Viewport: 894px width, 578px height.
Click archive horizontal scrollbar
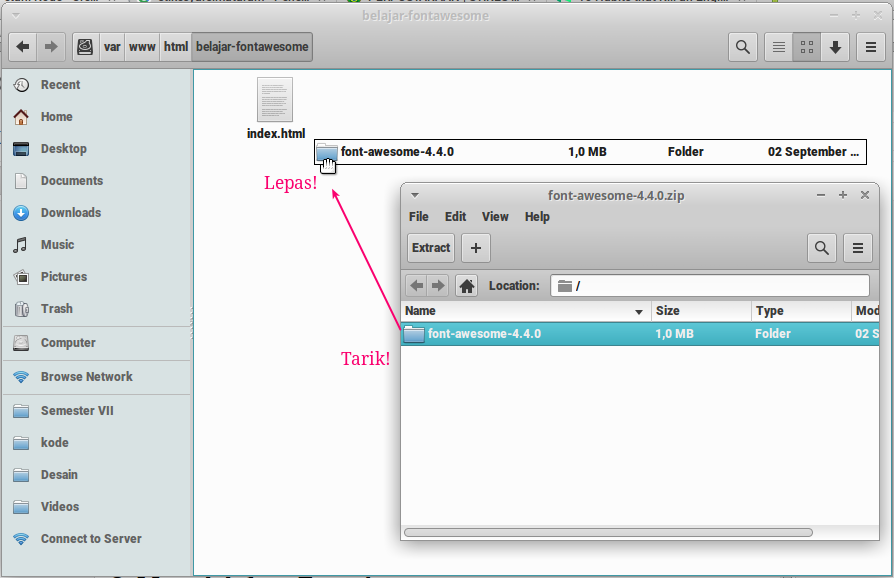click(608, 532)
